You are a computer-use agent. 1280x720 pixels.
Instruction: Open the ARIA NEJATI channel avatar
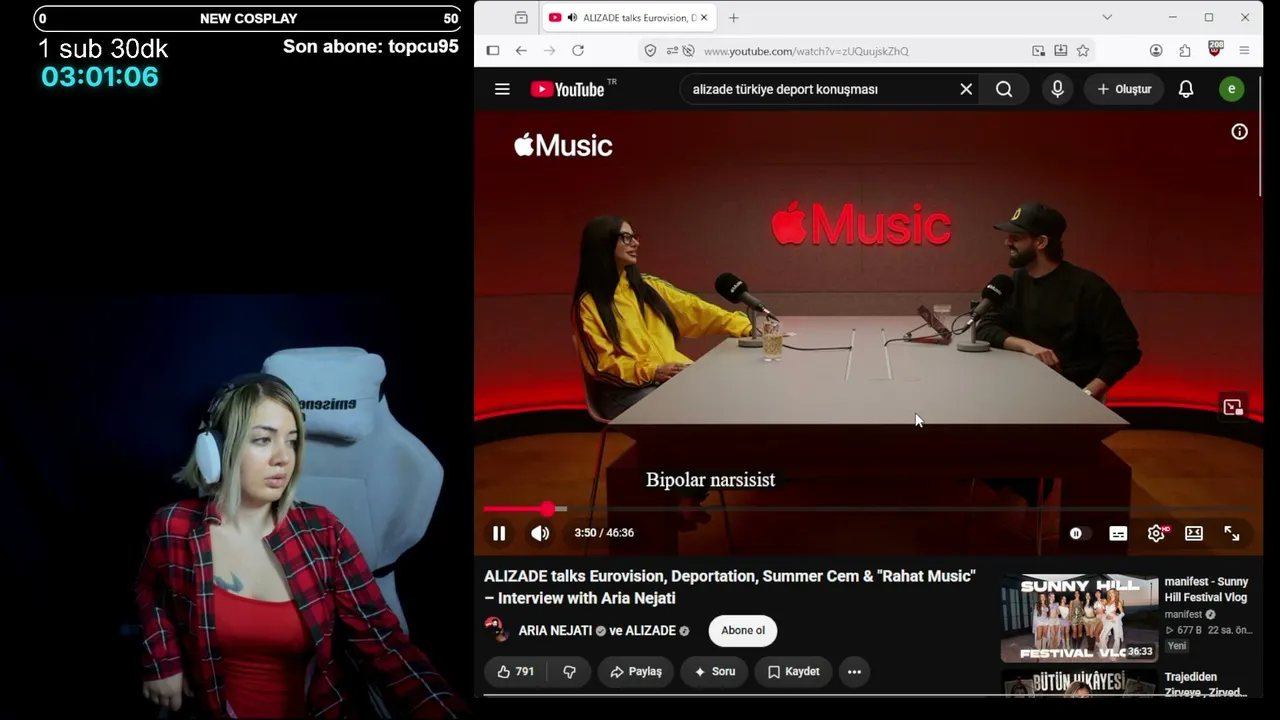496,630
